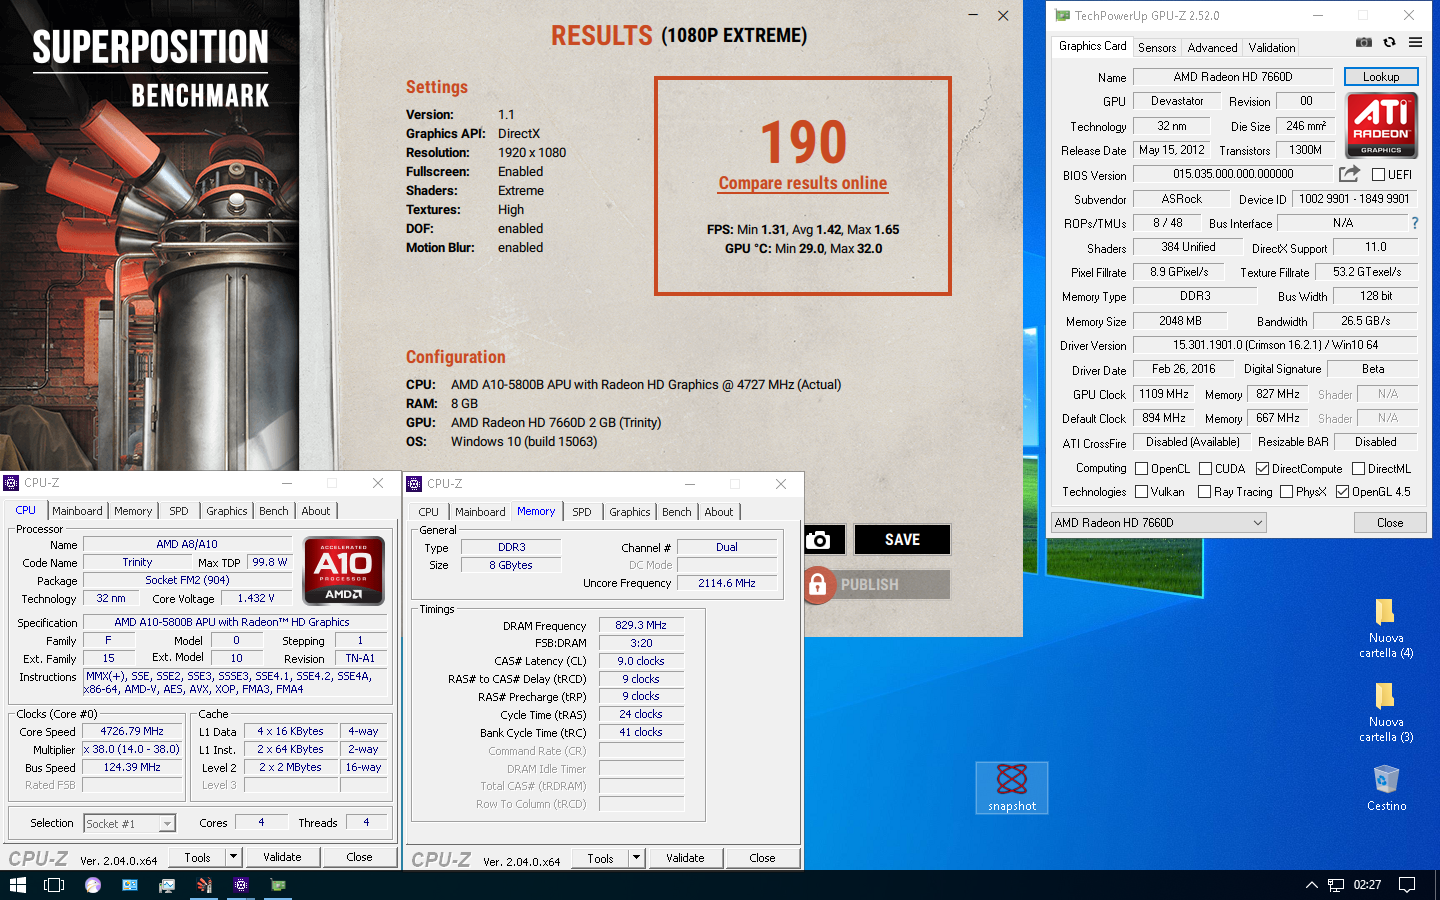
Task: Click the round bird taskbar icon
Action: 93,885
